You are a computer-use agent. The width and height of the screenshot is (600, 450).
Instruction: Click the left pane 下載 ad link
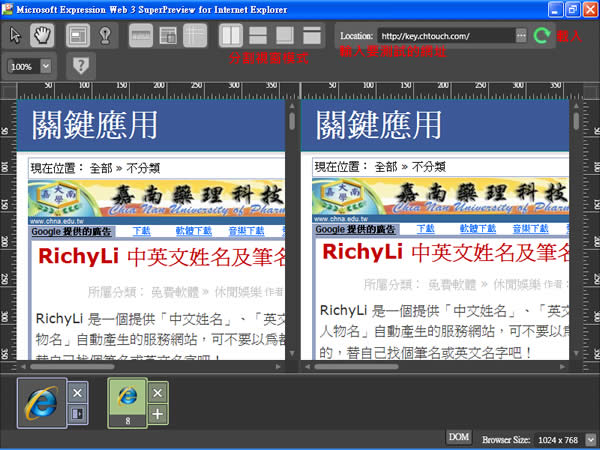(141, 231)
